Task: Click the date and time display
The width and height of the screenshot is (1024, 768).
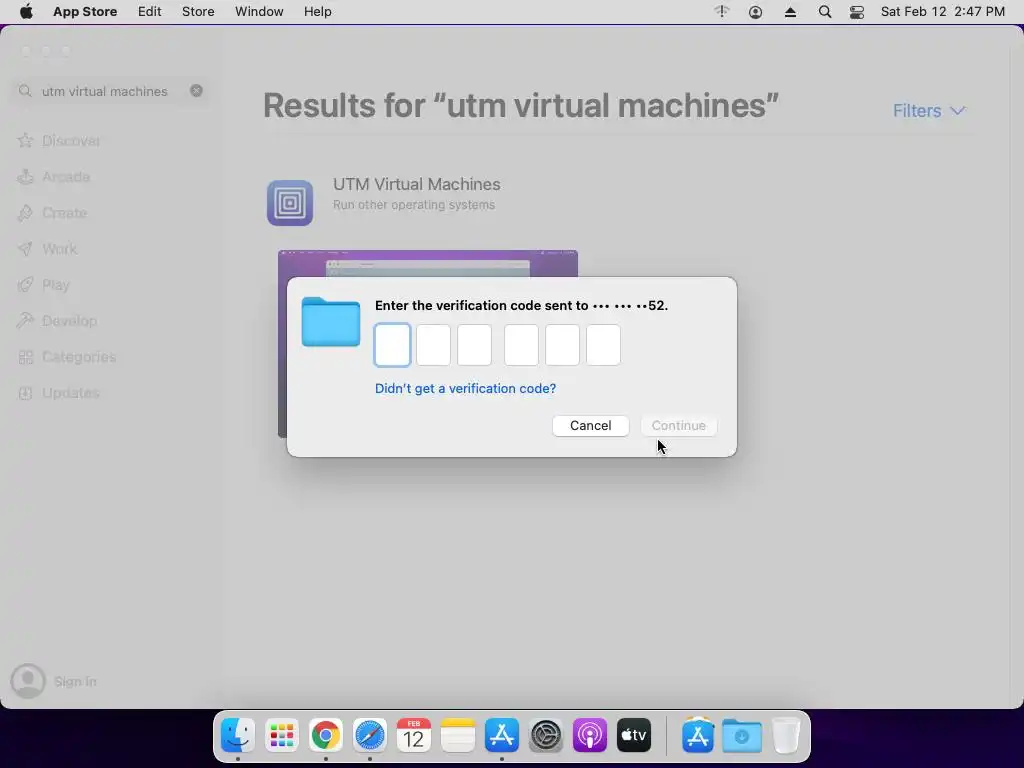Action: pyautogui.click(x=942, y=12)
